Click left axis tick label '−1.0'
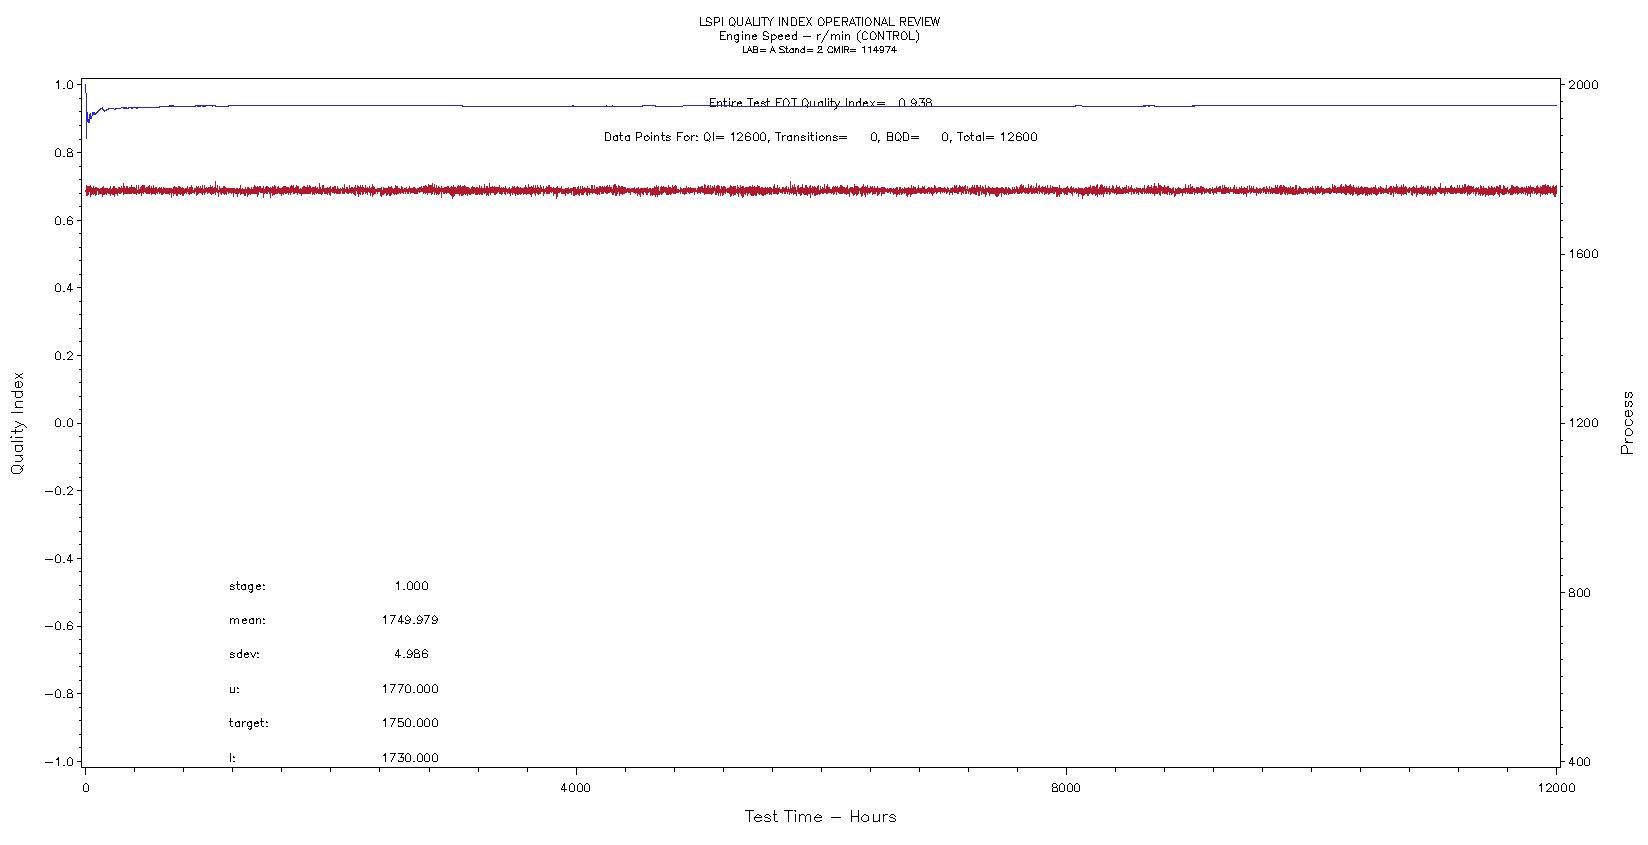Image resolution: width=1648 pixels, height=845 pixels. pyautogui.click(x=59, y=761)
